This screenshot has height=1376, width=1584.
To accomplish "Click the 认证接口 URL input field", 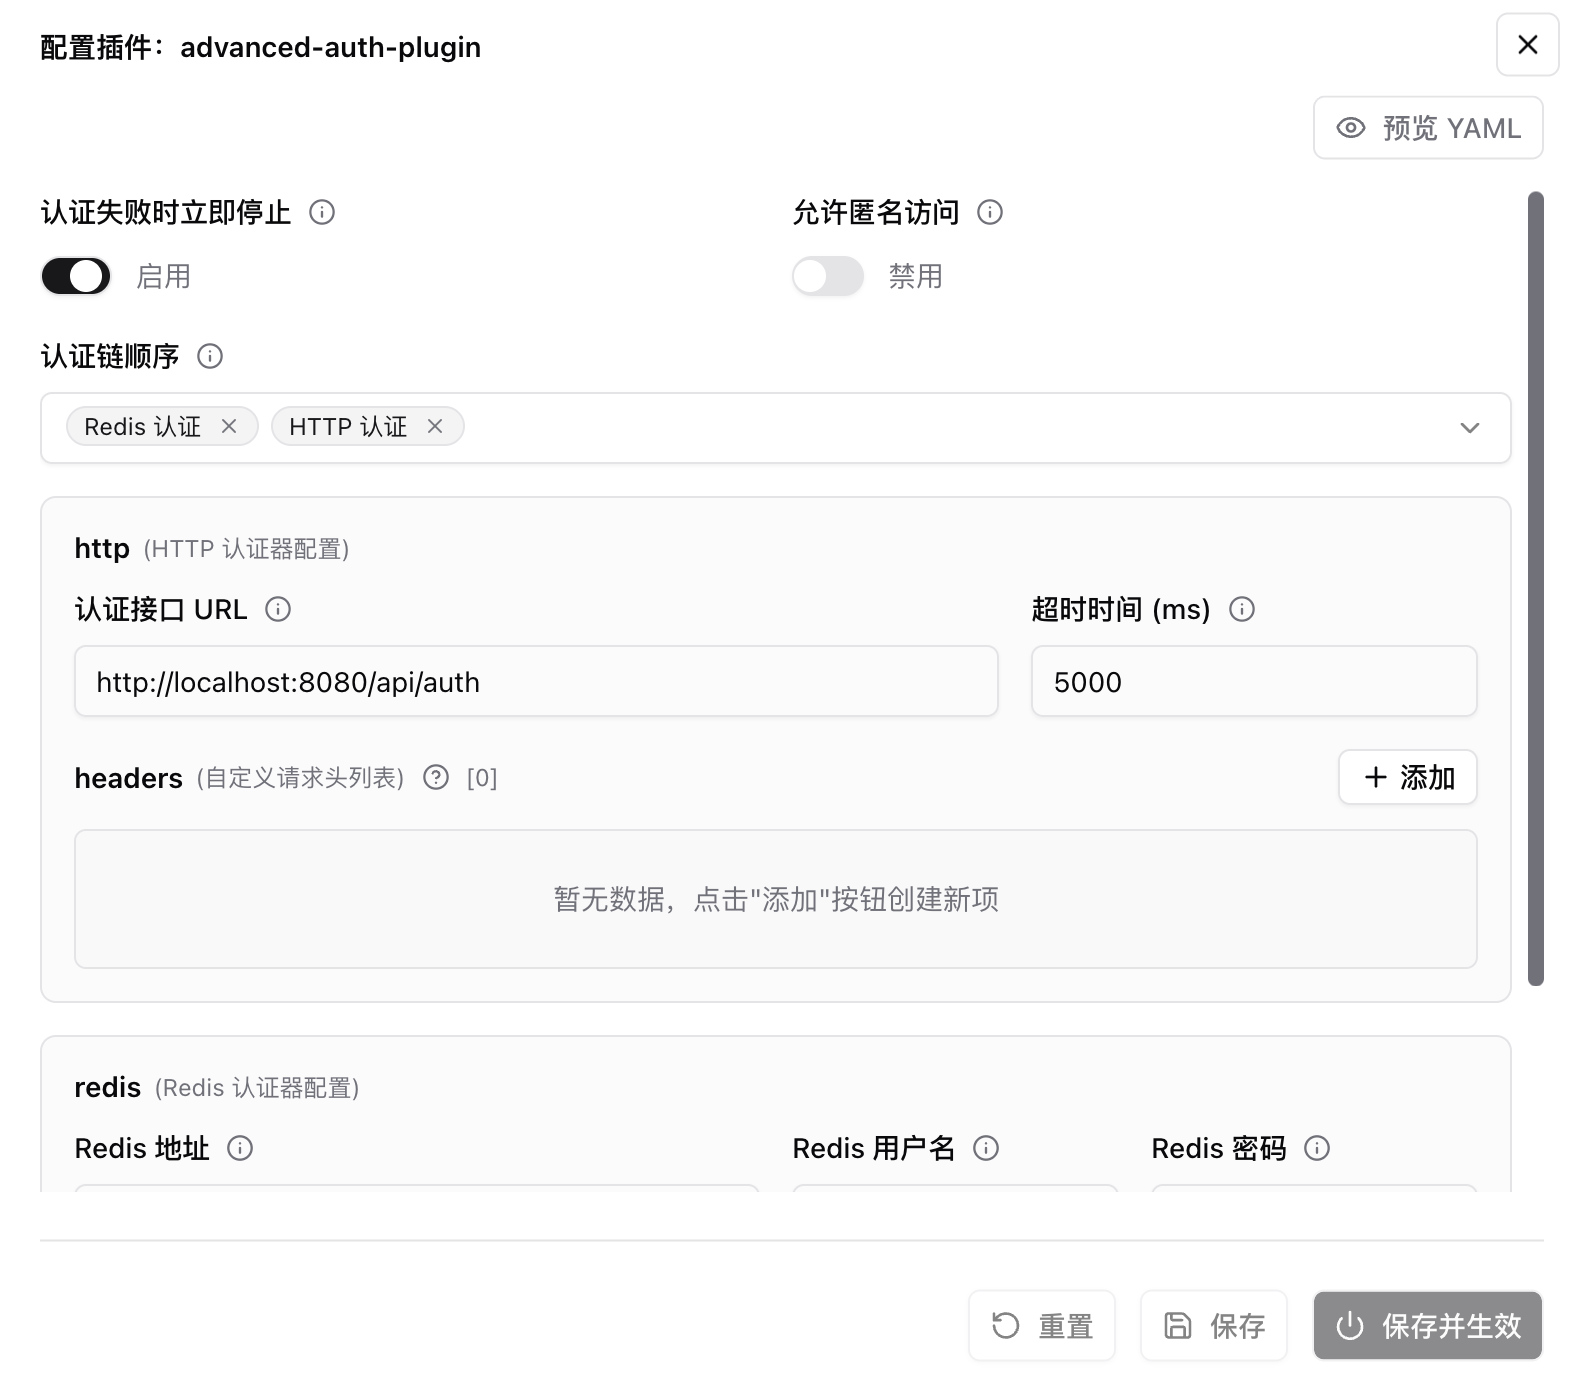I will click(536, 682).
